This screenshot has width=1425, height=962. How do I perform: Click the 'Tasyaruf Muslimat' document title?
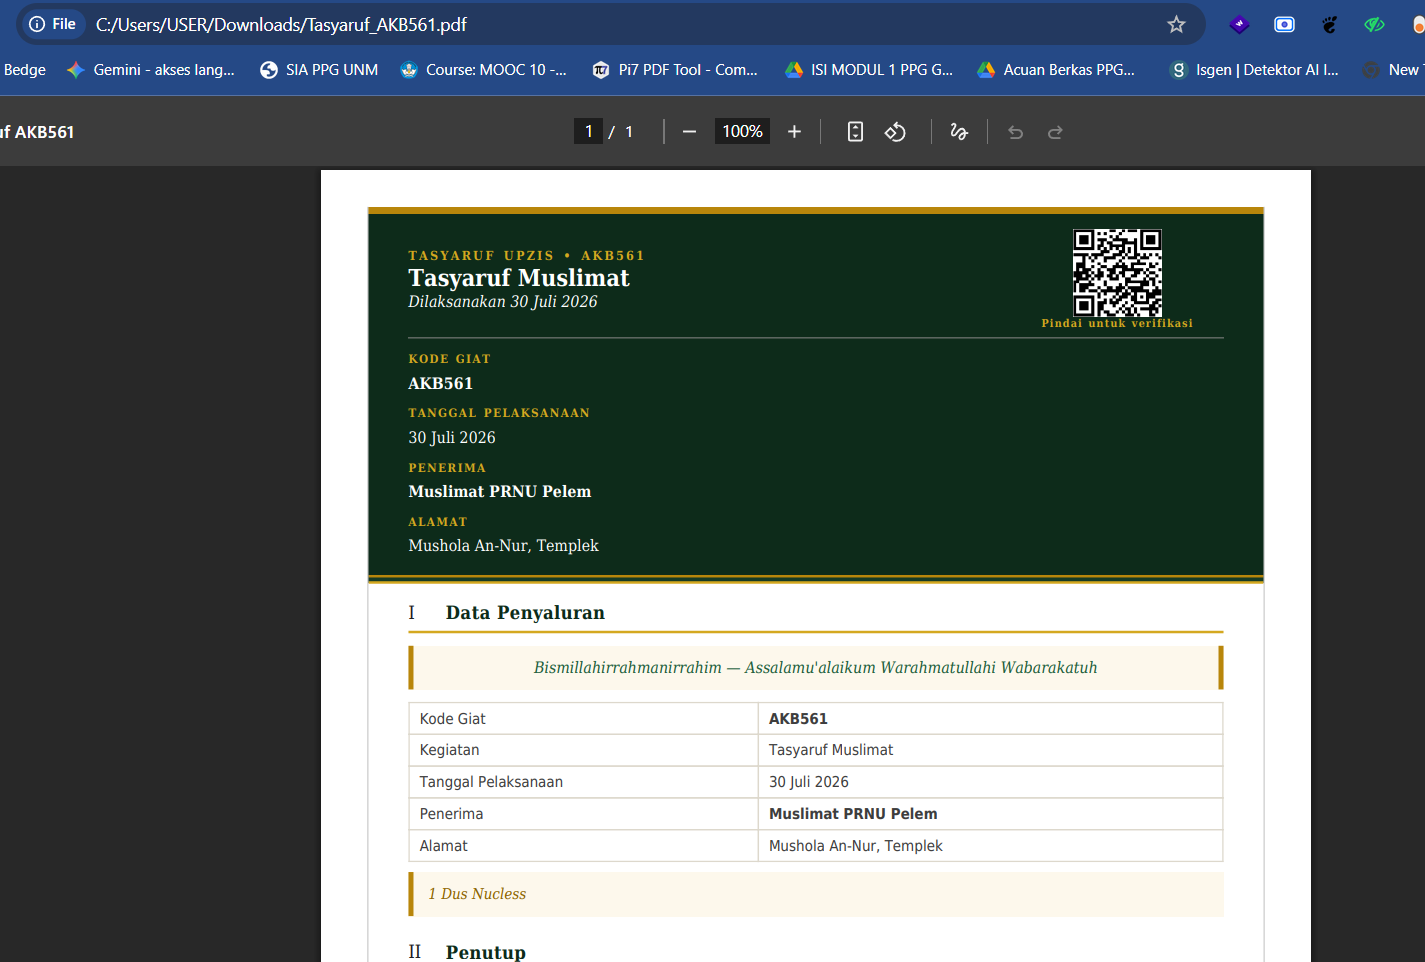point(519,278)
